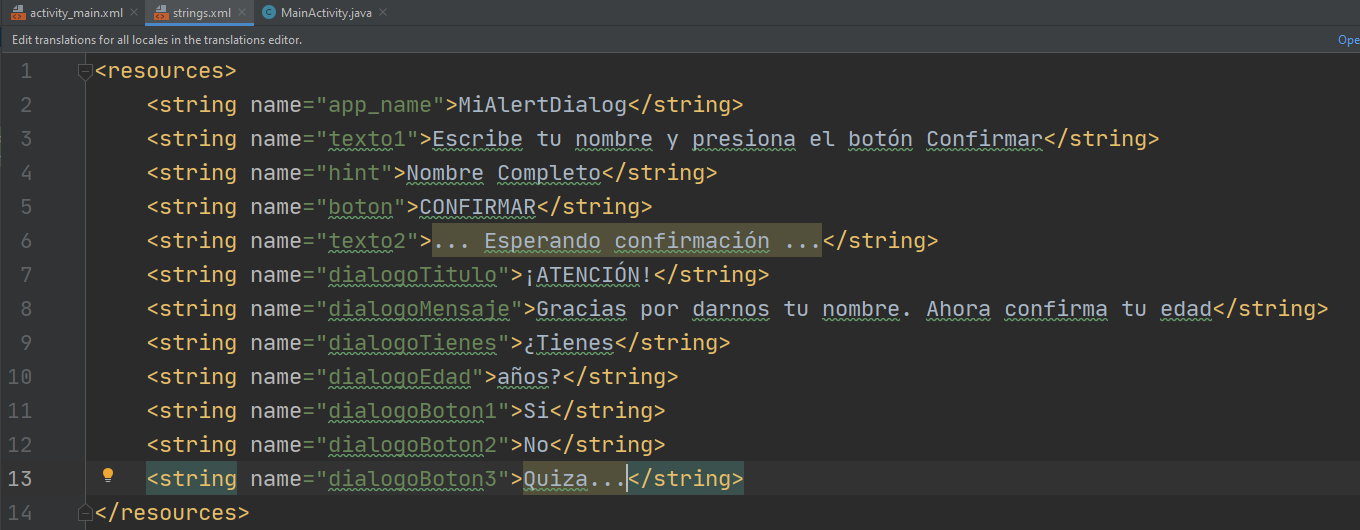Click the lightbulb quick-fix icon on line 13
Screen dimensions: 1360x530
point(108,476)
